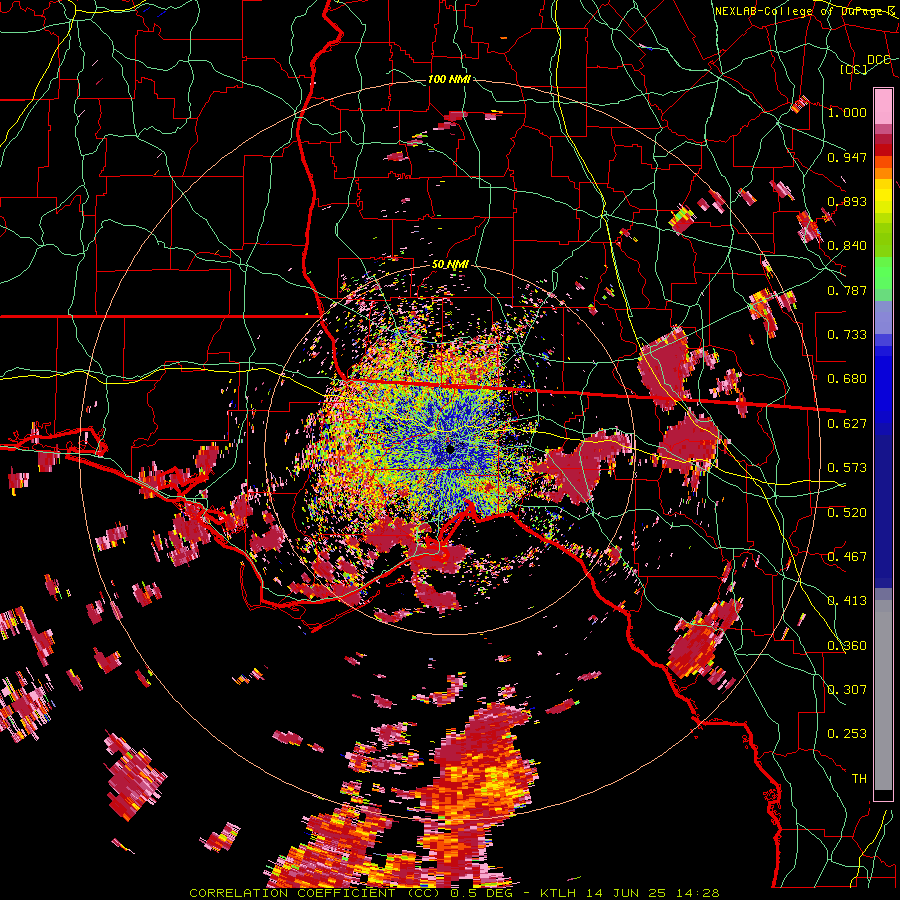This screenshot has width=900, height=900.
Task: Click the [CC] label above the color bar
Action: (853, 69)
